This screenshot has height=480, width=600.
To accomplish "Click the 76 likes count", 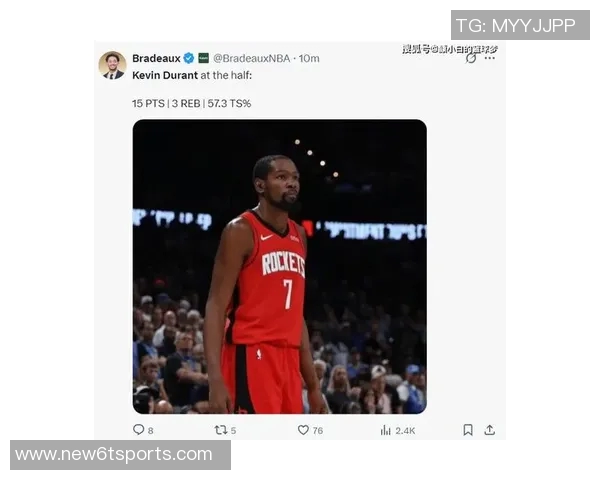I will point(318,431).
